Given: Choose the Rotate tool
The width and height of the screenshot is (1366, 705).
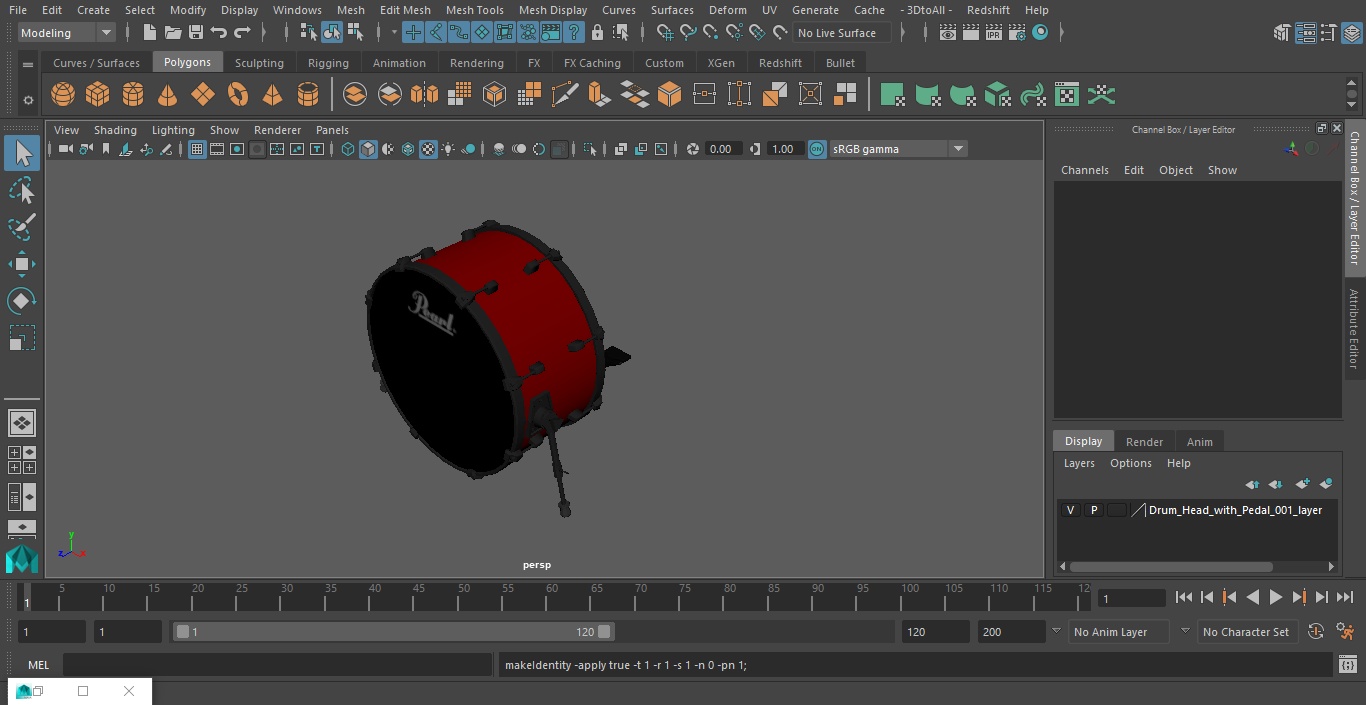Looking at the screenshot, I should coord(21,301).
